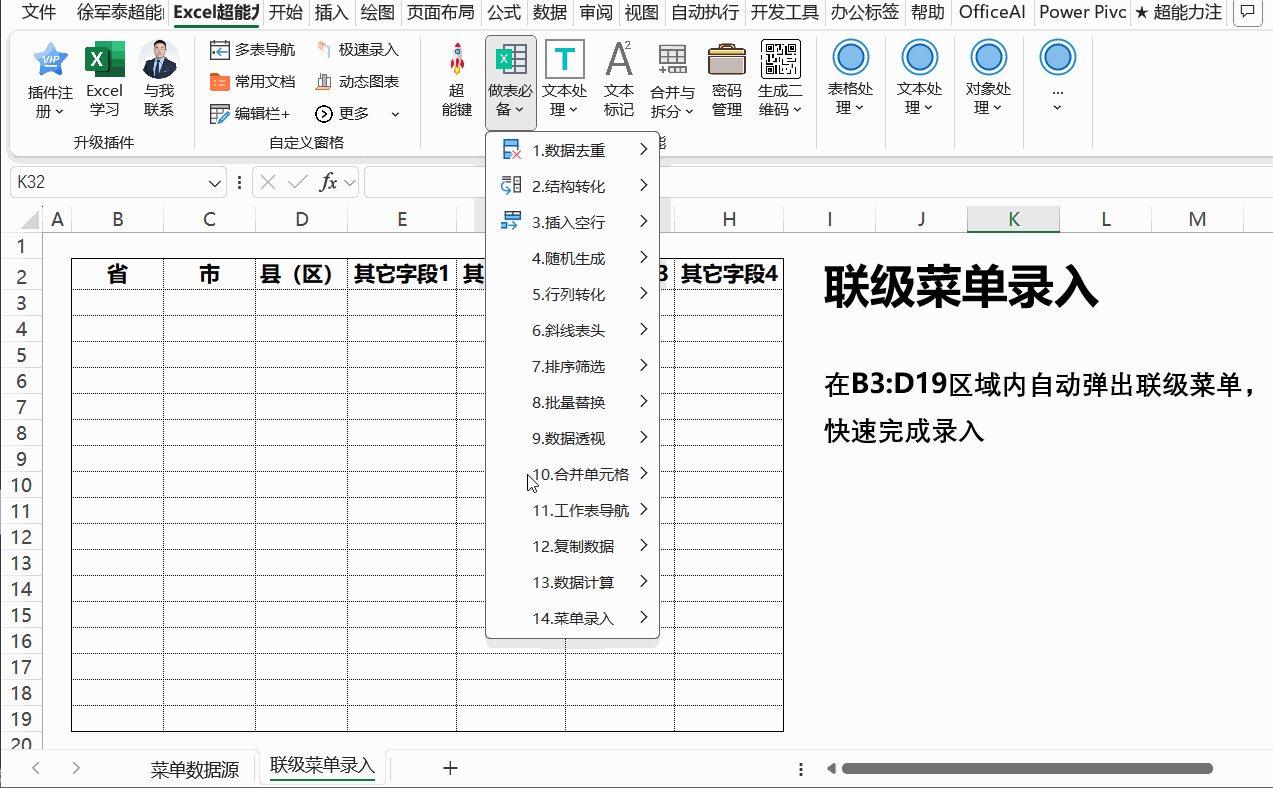This screenshot has height=788, width=1273.
Task: Open 动态图表 tool
Action: click(x=356, y=82)
